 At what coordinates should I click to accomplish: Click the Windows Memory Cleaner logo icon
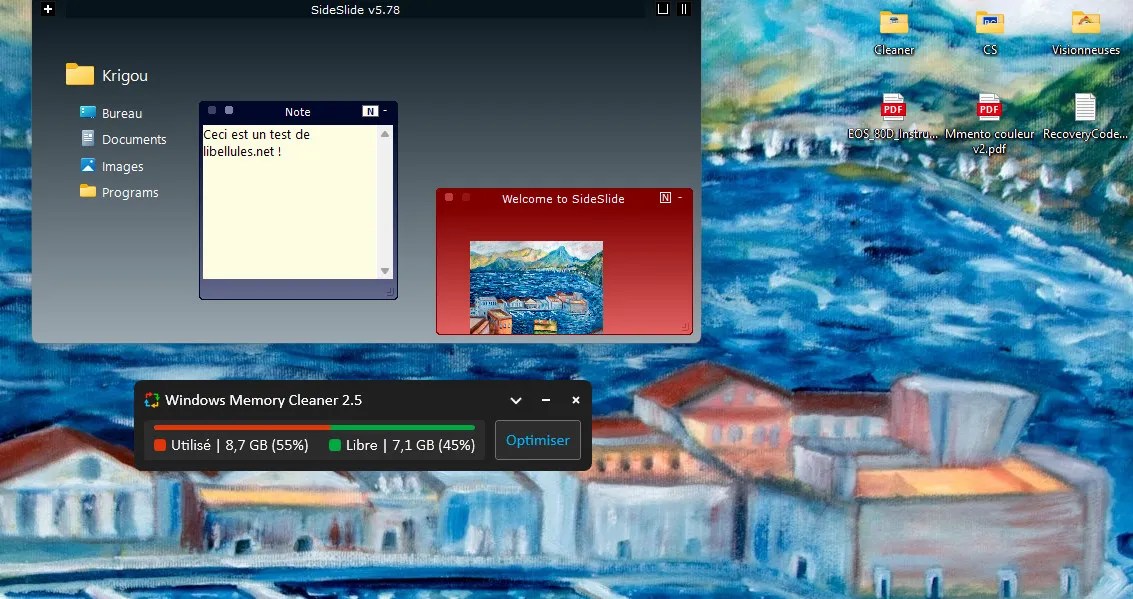tap(152, 400)
